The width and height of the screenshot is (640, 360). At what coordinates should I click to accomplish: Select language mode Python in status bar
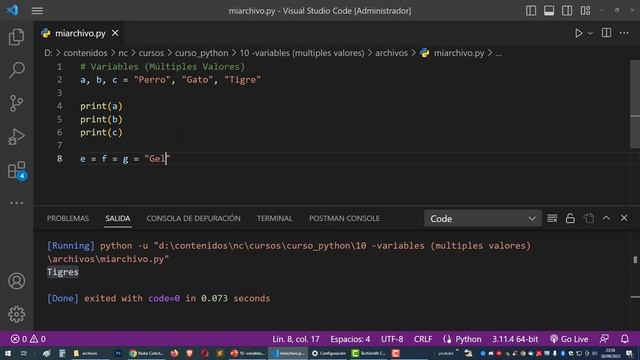click(468, 339)
